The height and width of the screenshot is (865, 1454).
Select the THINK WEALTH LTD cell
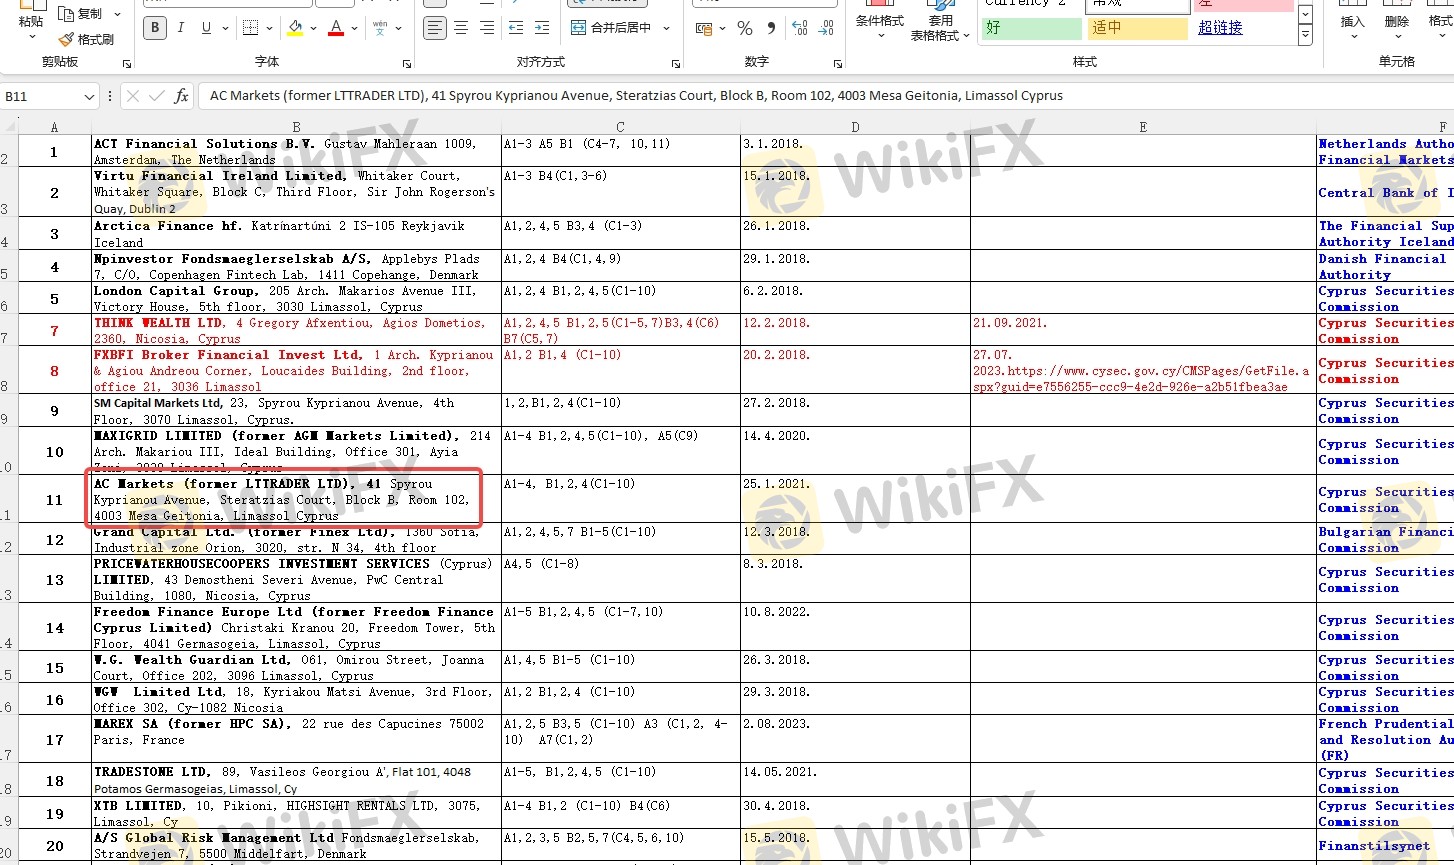click(x=296, y=331)
